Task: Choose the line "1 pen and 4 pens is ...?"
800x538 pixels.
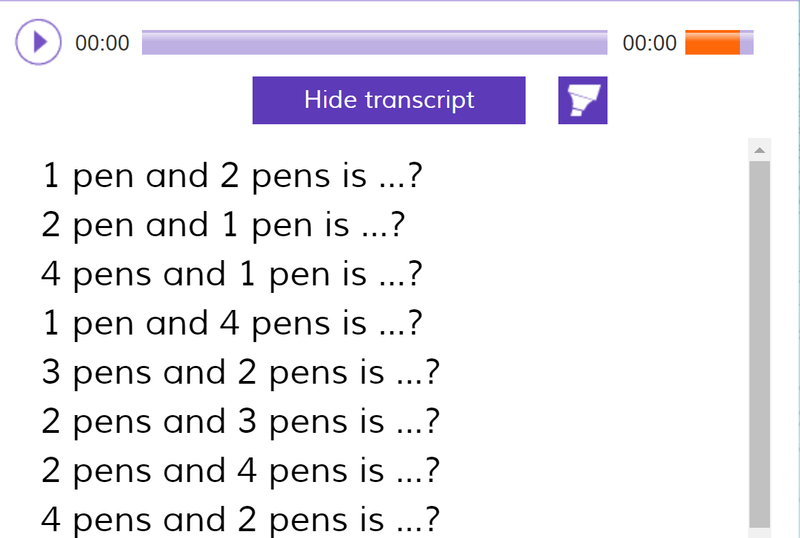Action: 228,323
